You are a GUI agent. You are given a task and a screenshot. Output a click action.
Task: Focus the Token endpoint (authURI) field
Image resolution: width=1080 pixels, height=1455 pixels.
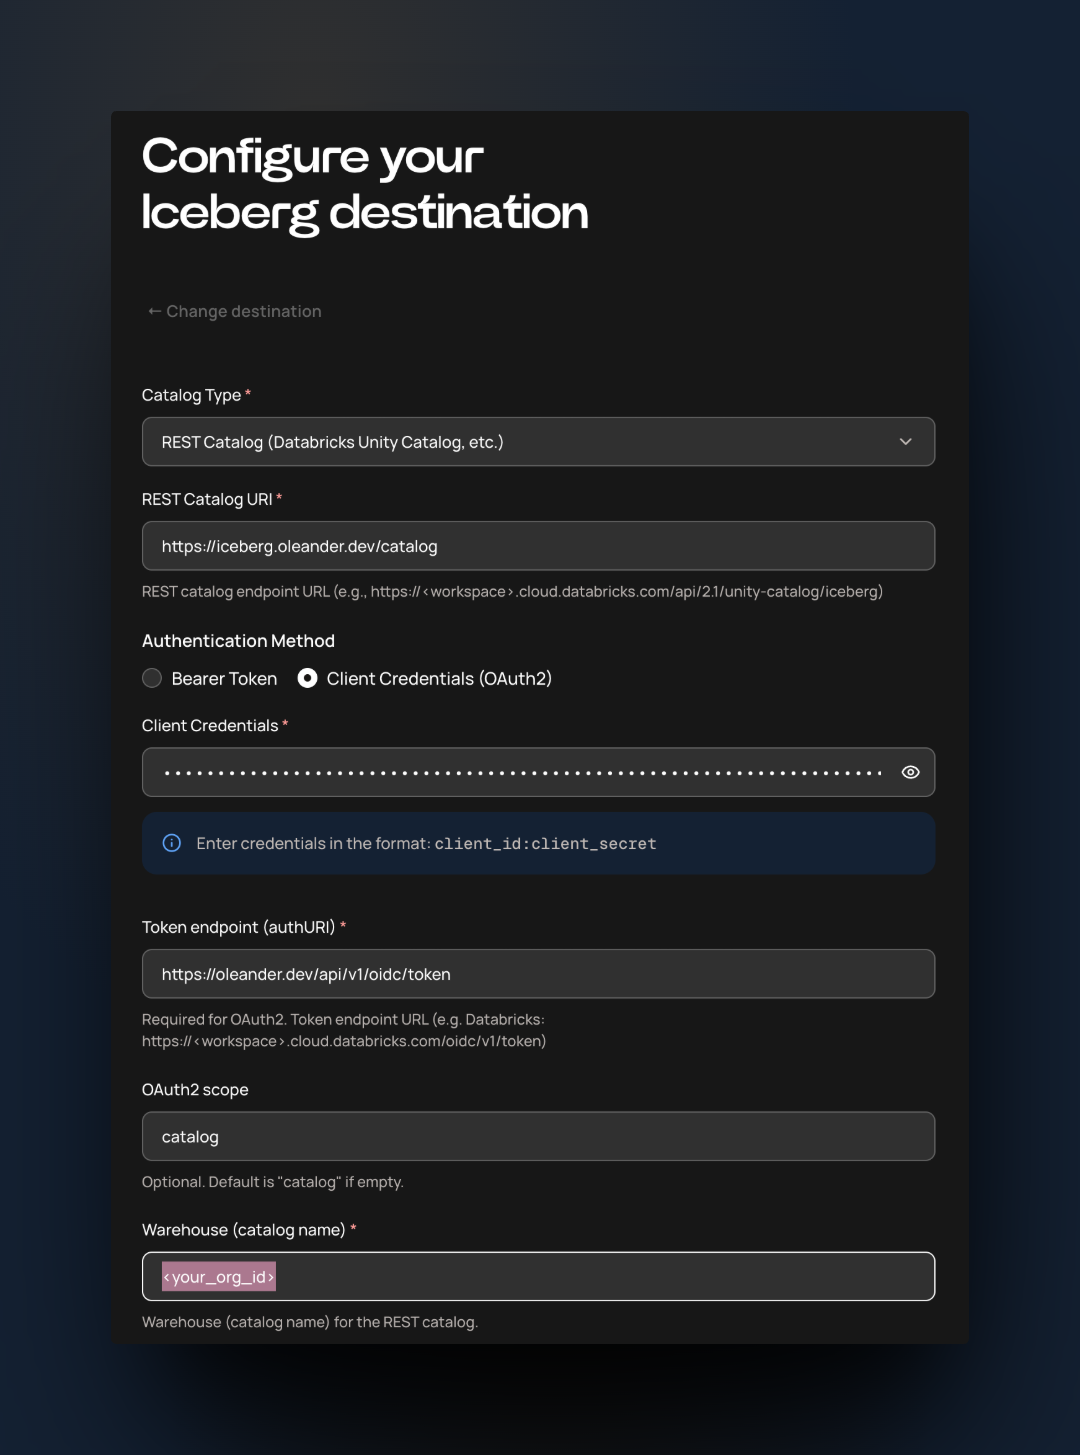coord(538,974)
